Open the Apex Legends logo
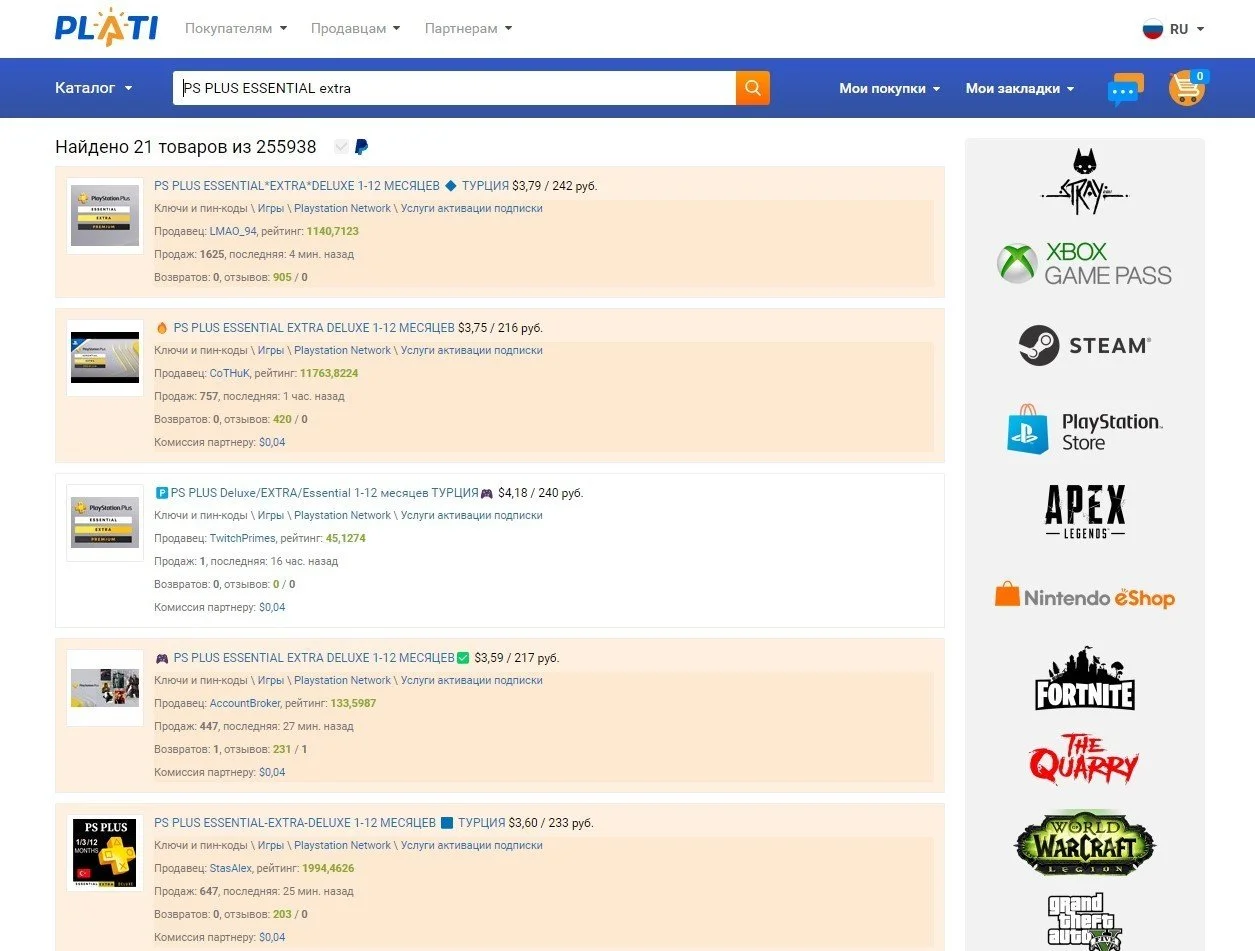1255x951 pixels. 1084,512
